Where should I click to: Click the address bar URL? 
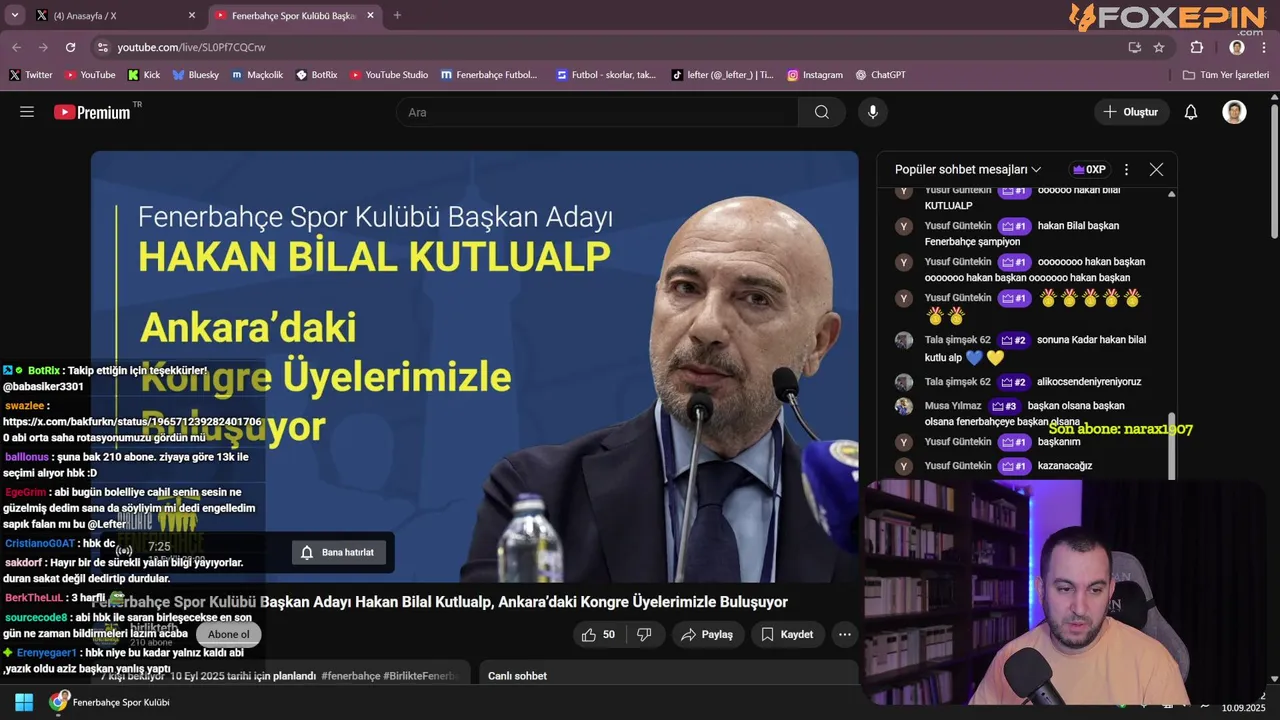[x=191, y=47]
